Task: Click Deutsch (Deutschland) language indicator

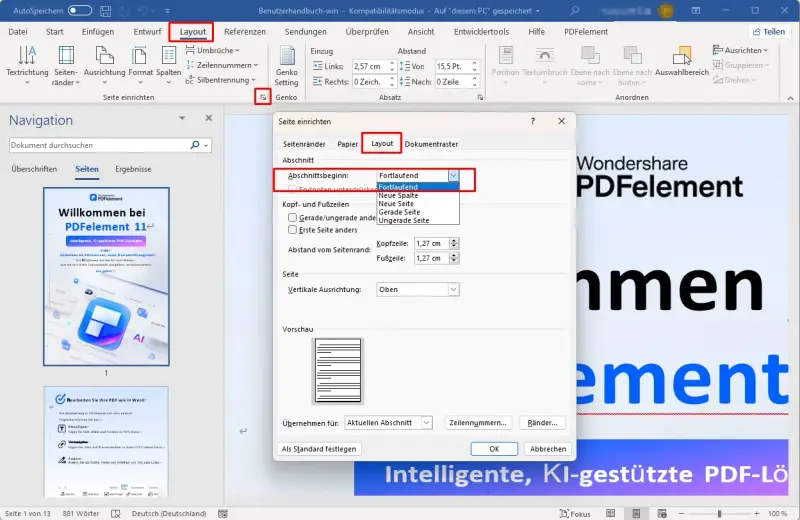Action: [x=169, y=513]
